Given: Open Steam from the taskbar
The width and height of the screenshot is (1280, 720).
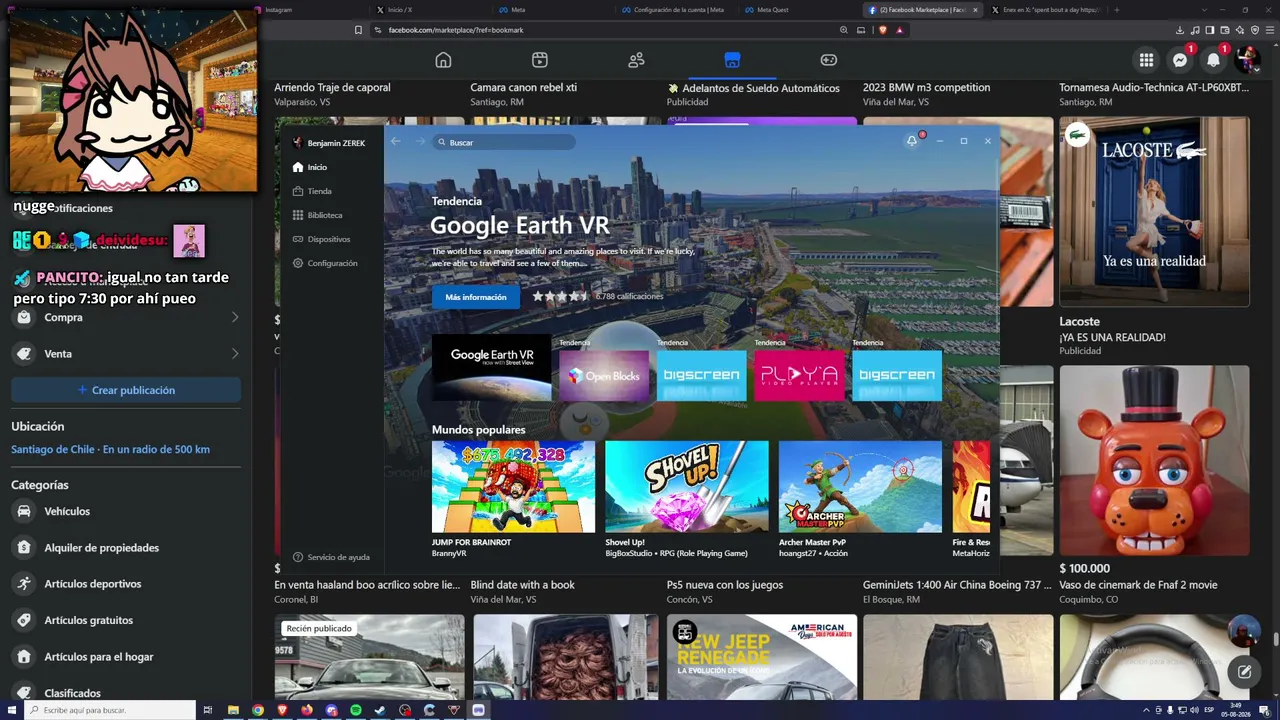Looking at the screenshot, I should click(380, 710).
